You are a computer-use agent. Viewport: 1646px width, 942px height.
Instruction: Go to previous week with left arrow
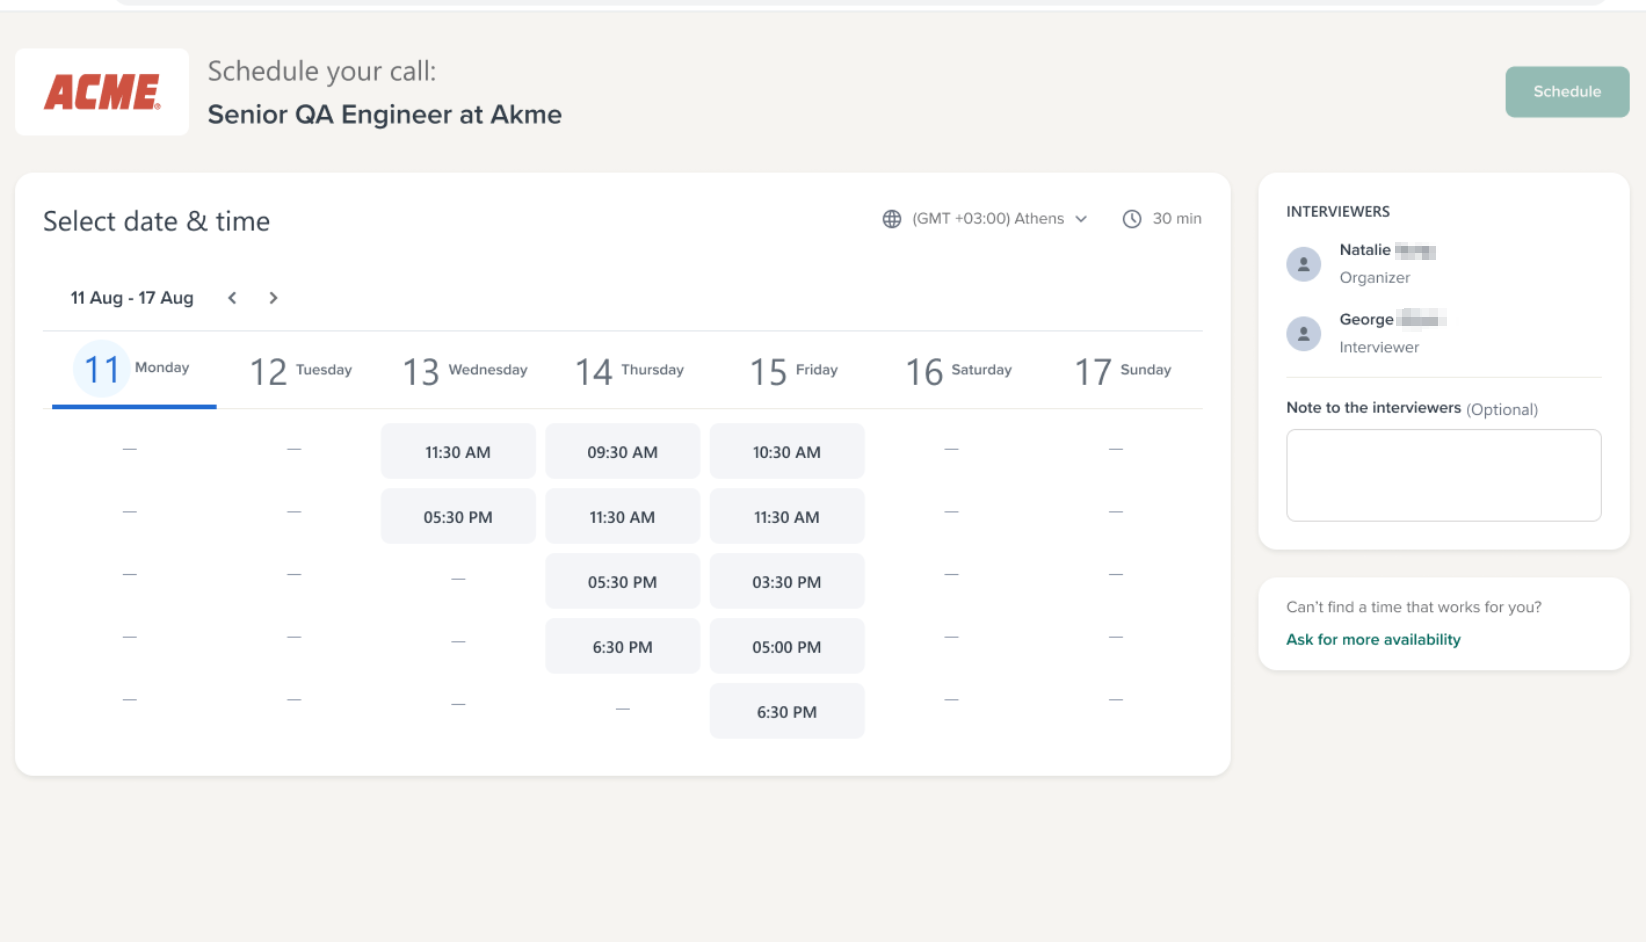pos(232,298)
